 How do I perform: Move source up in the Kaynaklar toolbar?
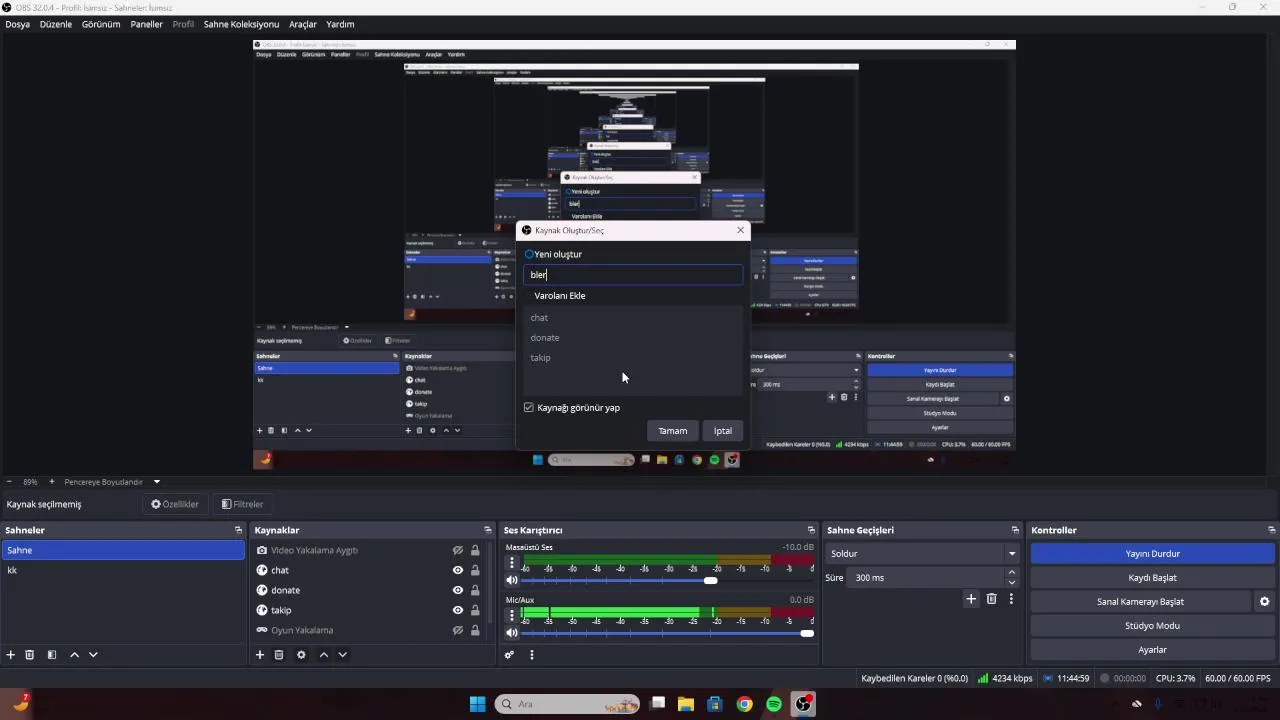[x=323, y=655]
